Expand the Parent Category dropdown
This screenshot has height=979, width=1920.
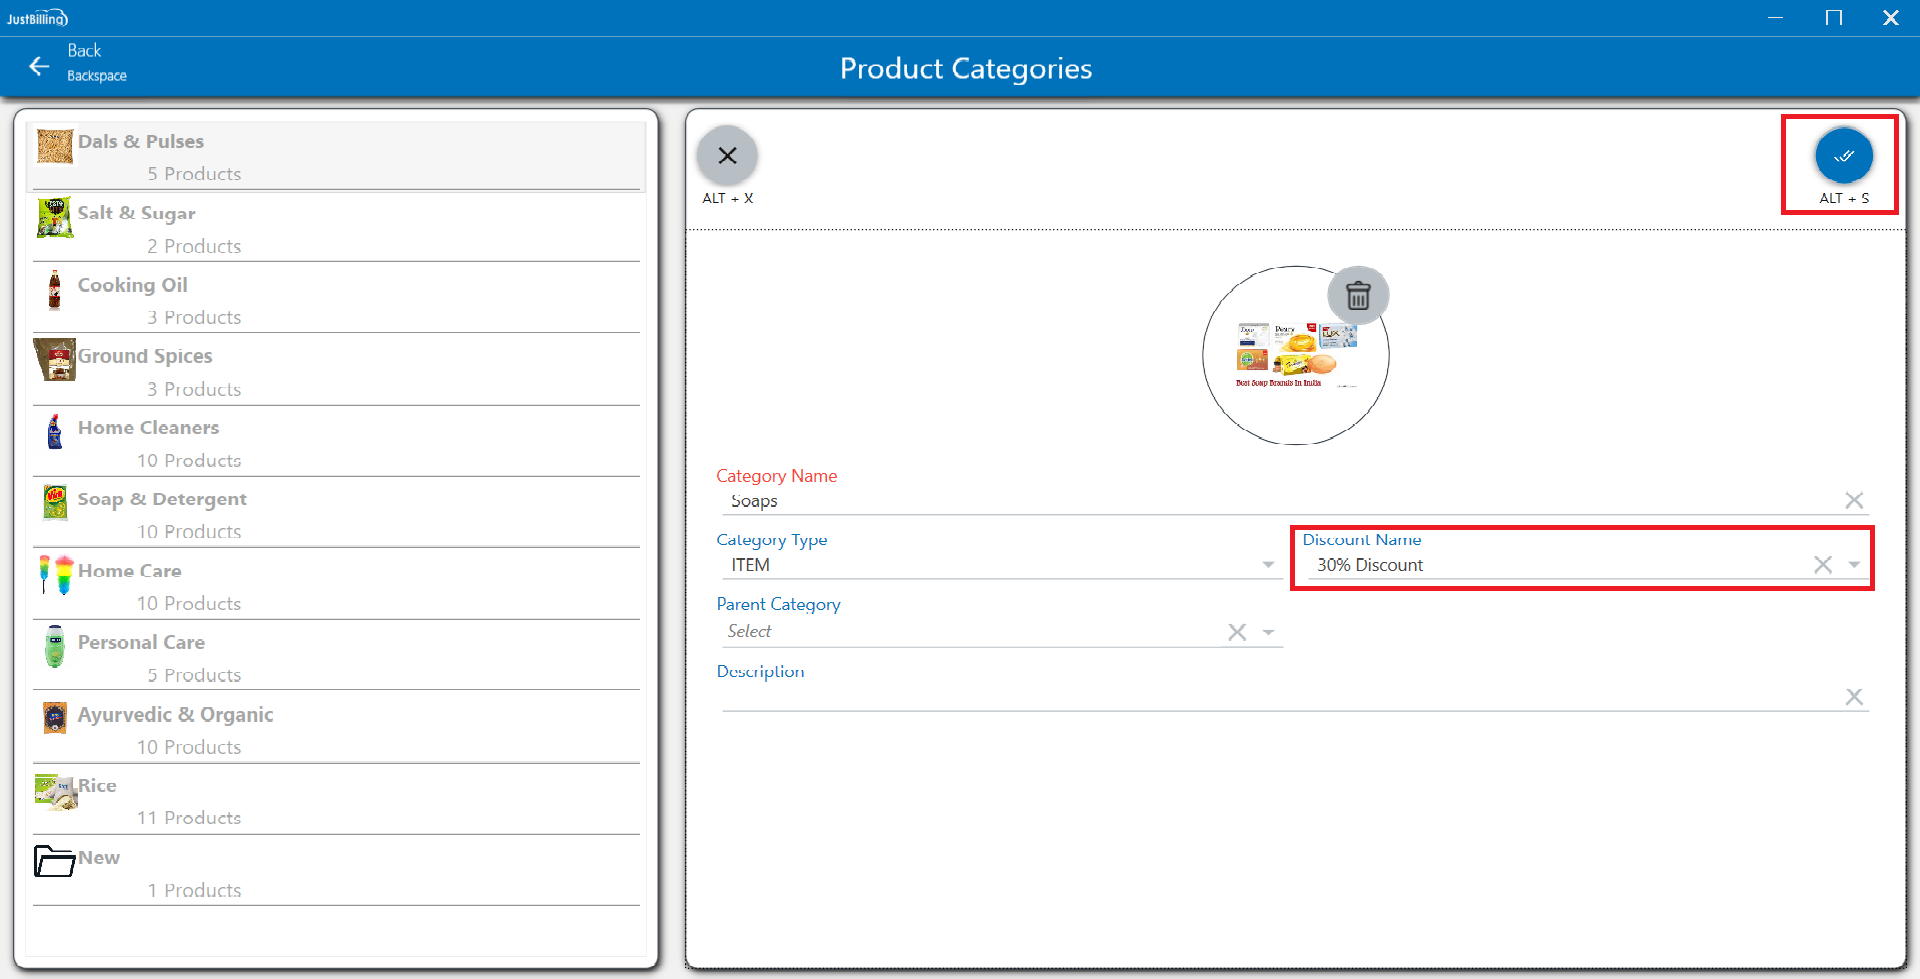tap(1268, 632)
